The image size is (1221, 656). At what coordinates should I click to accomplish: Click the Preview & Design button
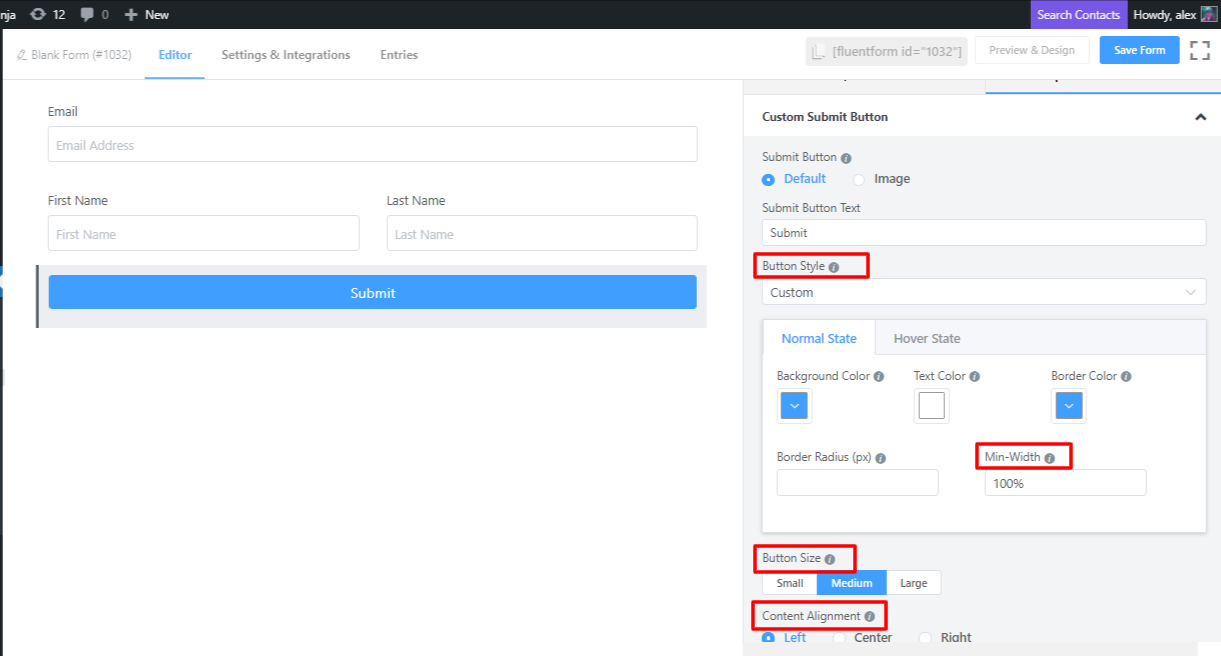point(1030,50)
